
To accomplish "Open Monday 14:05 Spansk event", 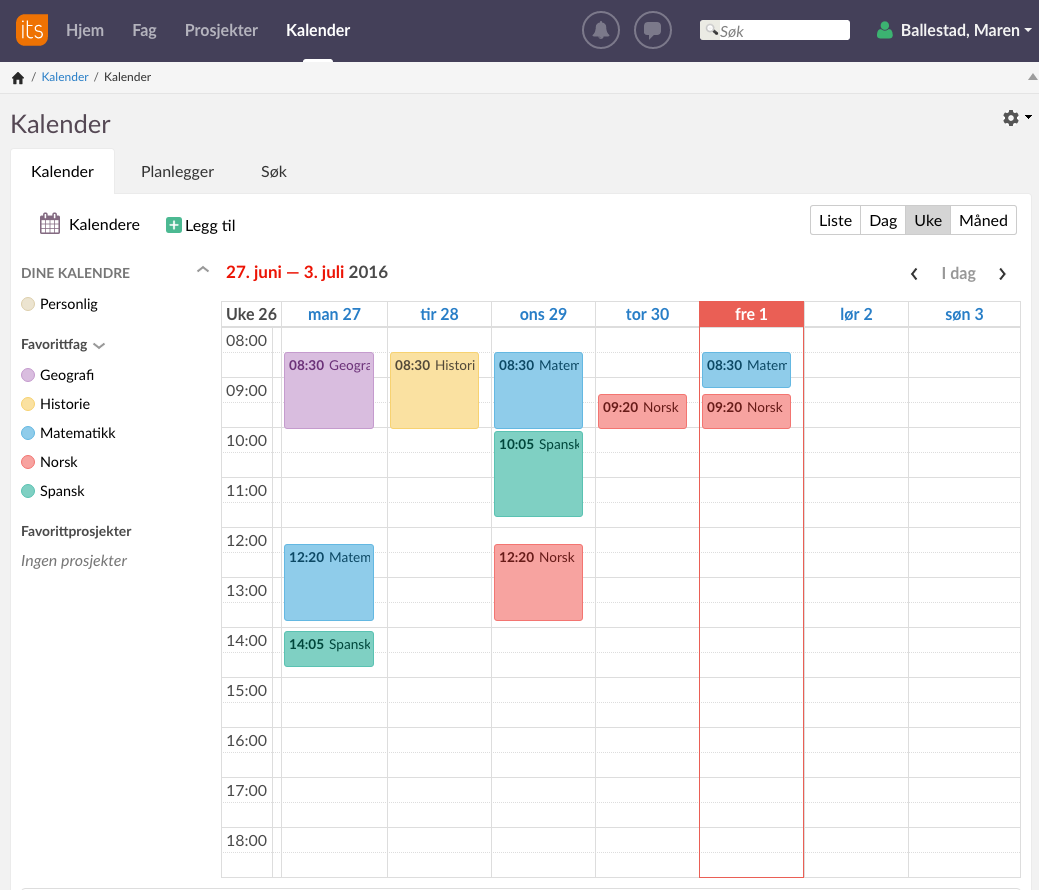I will point(329,649).
